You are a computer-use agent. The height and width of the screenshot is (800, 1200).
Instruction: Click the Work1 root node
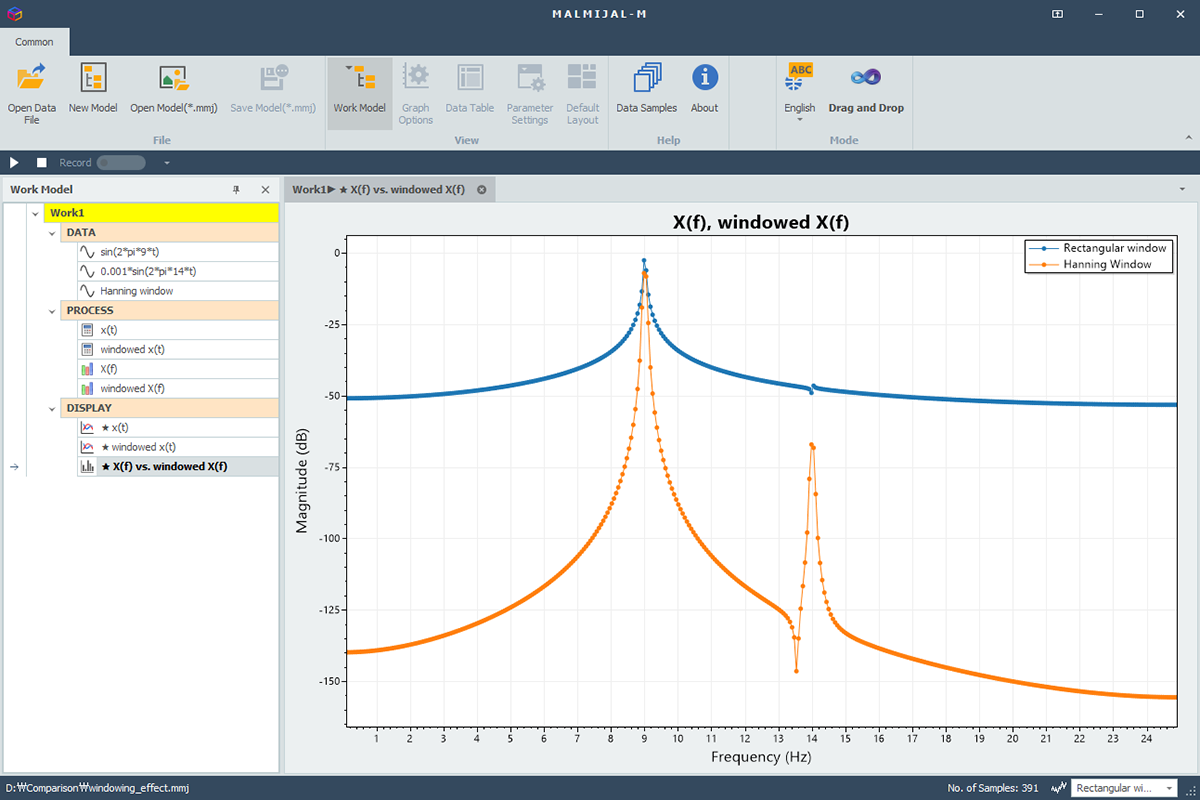[161, 213]
